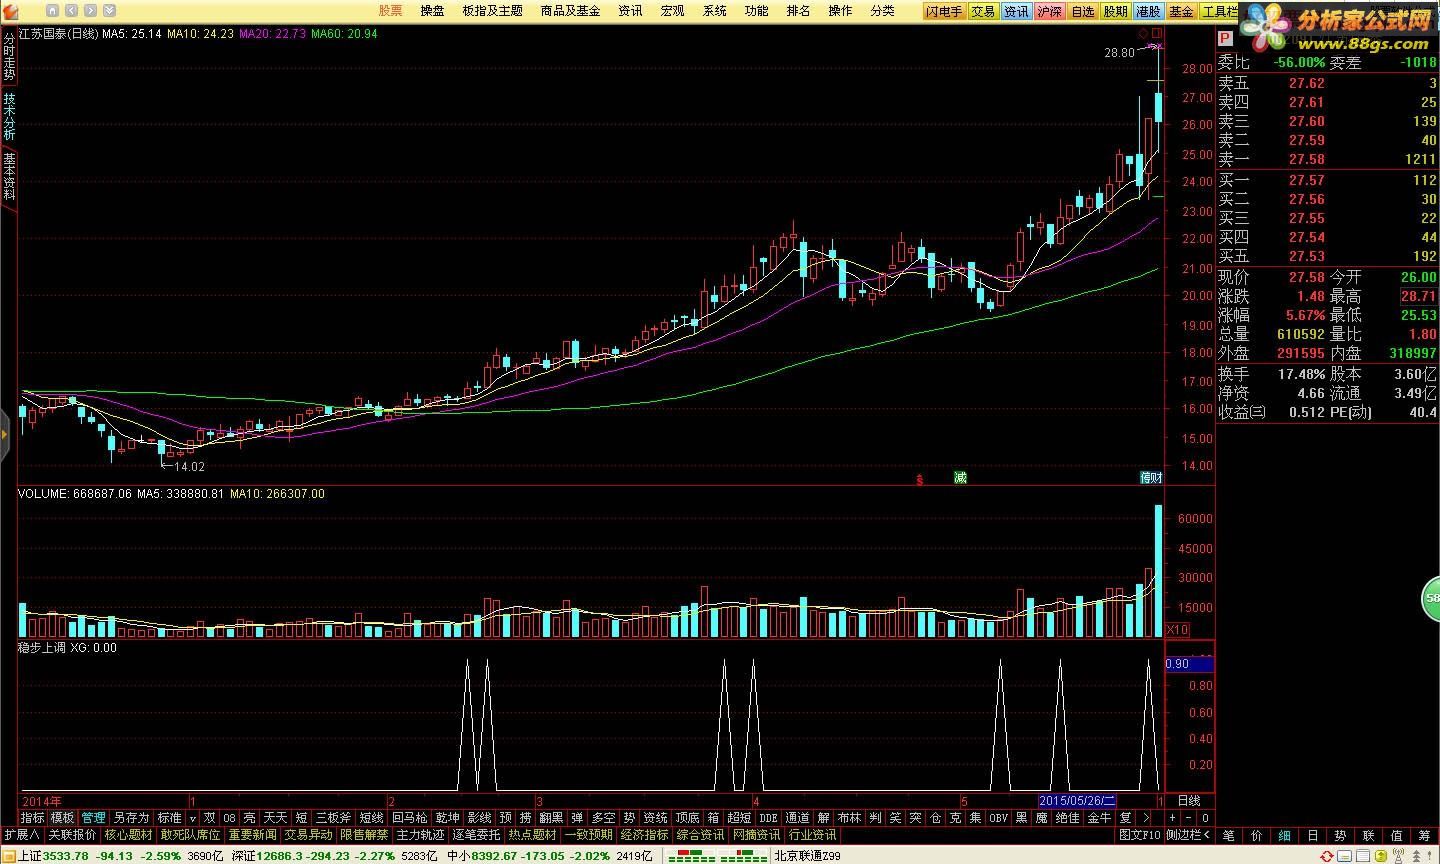Open the 商品及基金 menu

tap(570, 11)
